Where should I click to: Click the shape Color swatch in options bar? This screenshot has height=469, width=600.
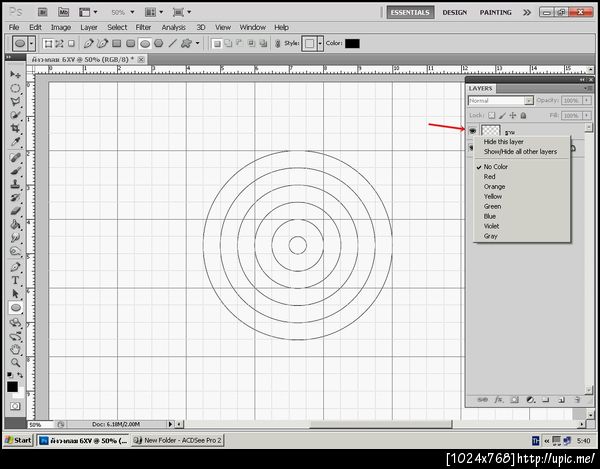coord(352,43)
